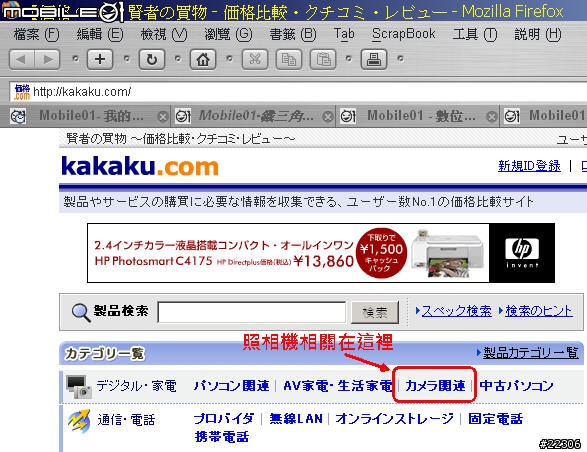Open the 製品カテゴリ一覧 link

530,352
